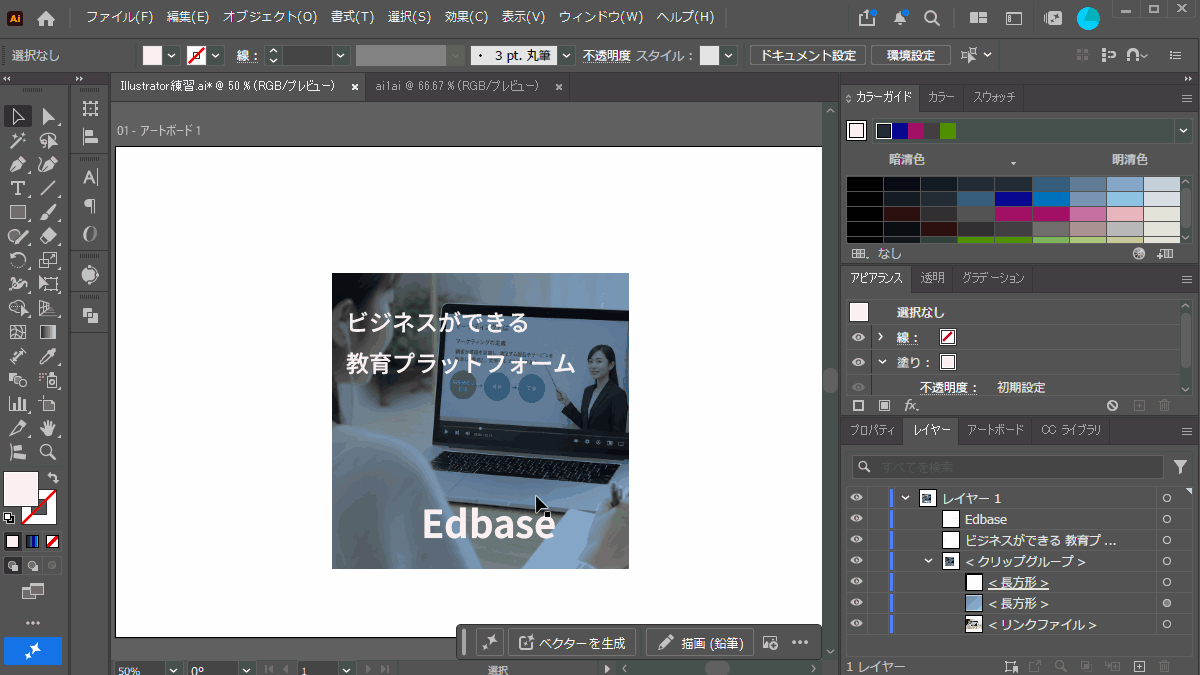Open the brush definition 3 pt. 丸筆 dropdown
The image size is (1200, 675).
coord(567,56)
